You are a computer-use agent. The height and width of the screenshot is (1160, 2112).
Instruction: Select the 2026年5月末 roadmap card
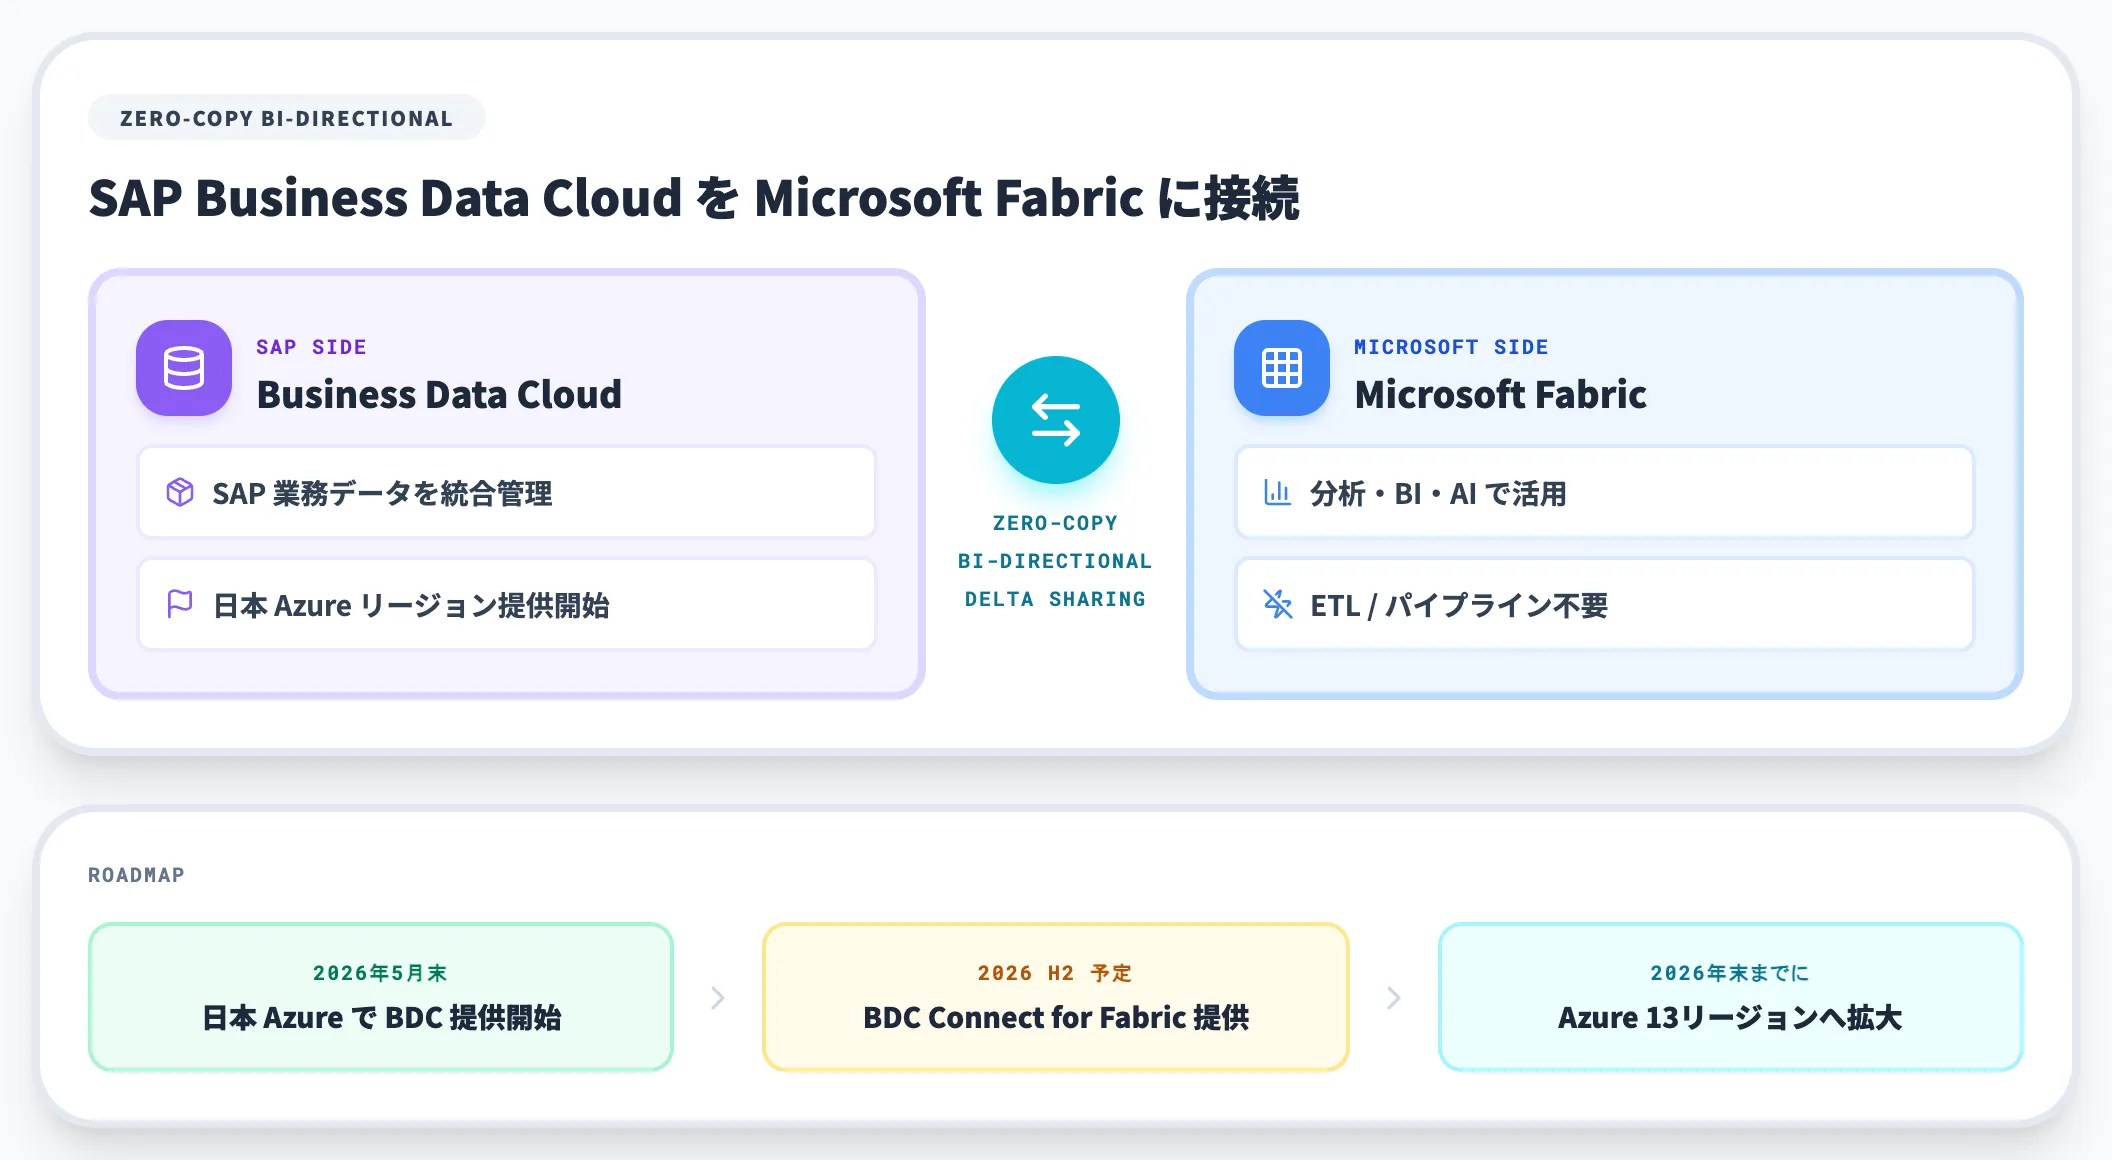coord(381,997)
